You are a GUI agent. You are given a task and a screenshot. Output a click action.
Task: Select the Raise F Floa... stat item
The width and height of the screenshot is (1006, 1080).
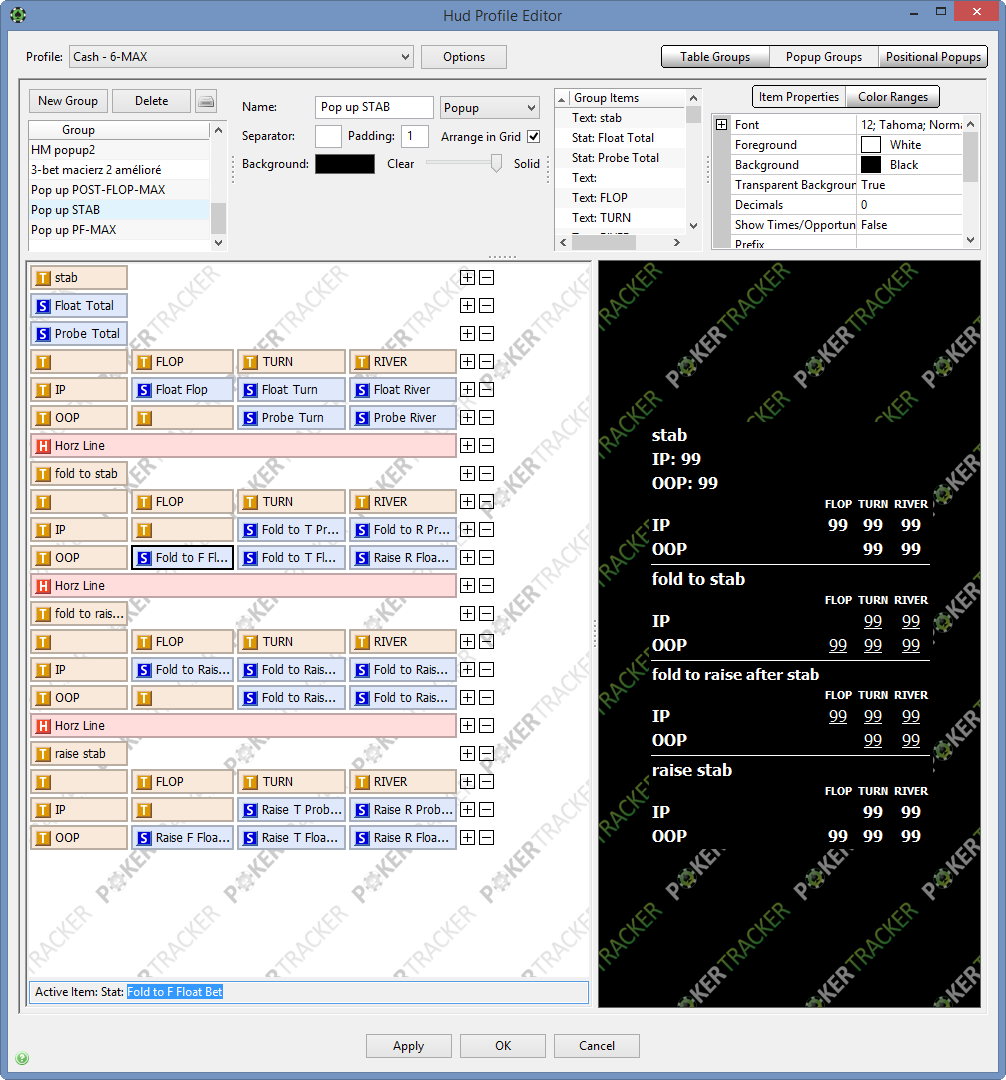182,838
